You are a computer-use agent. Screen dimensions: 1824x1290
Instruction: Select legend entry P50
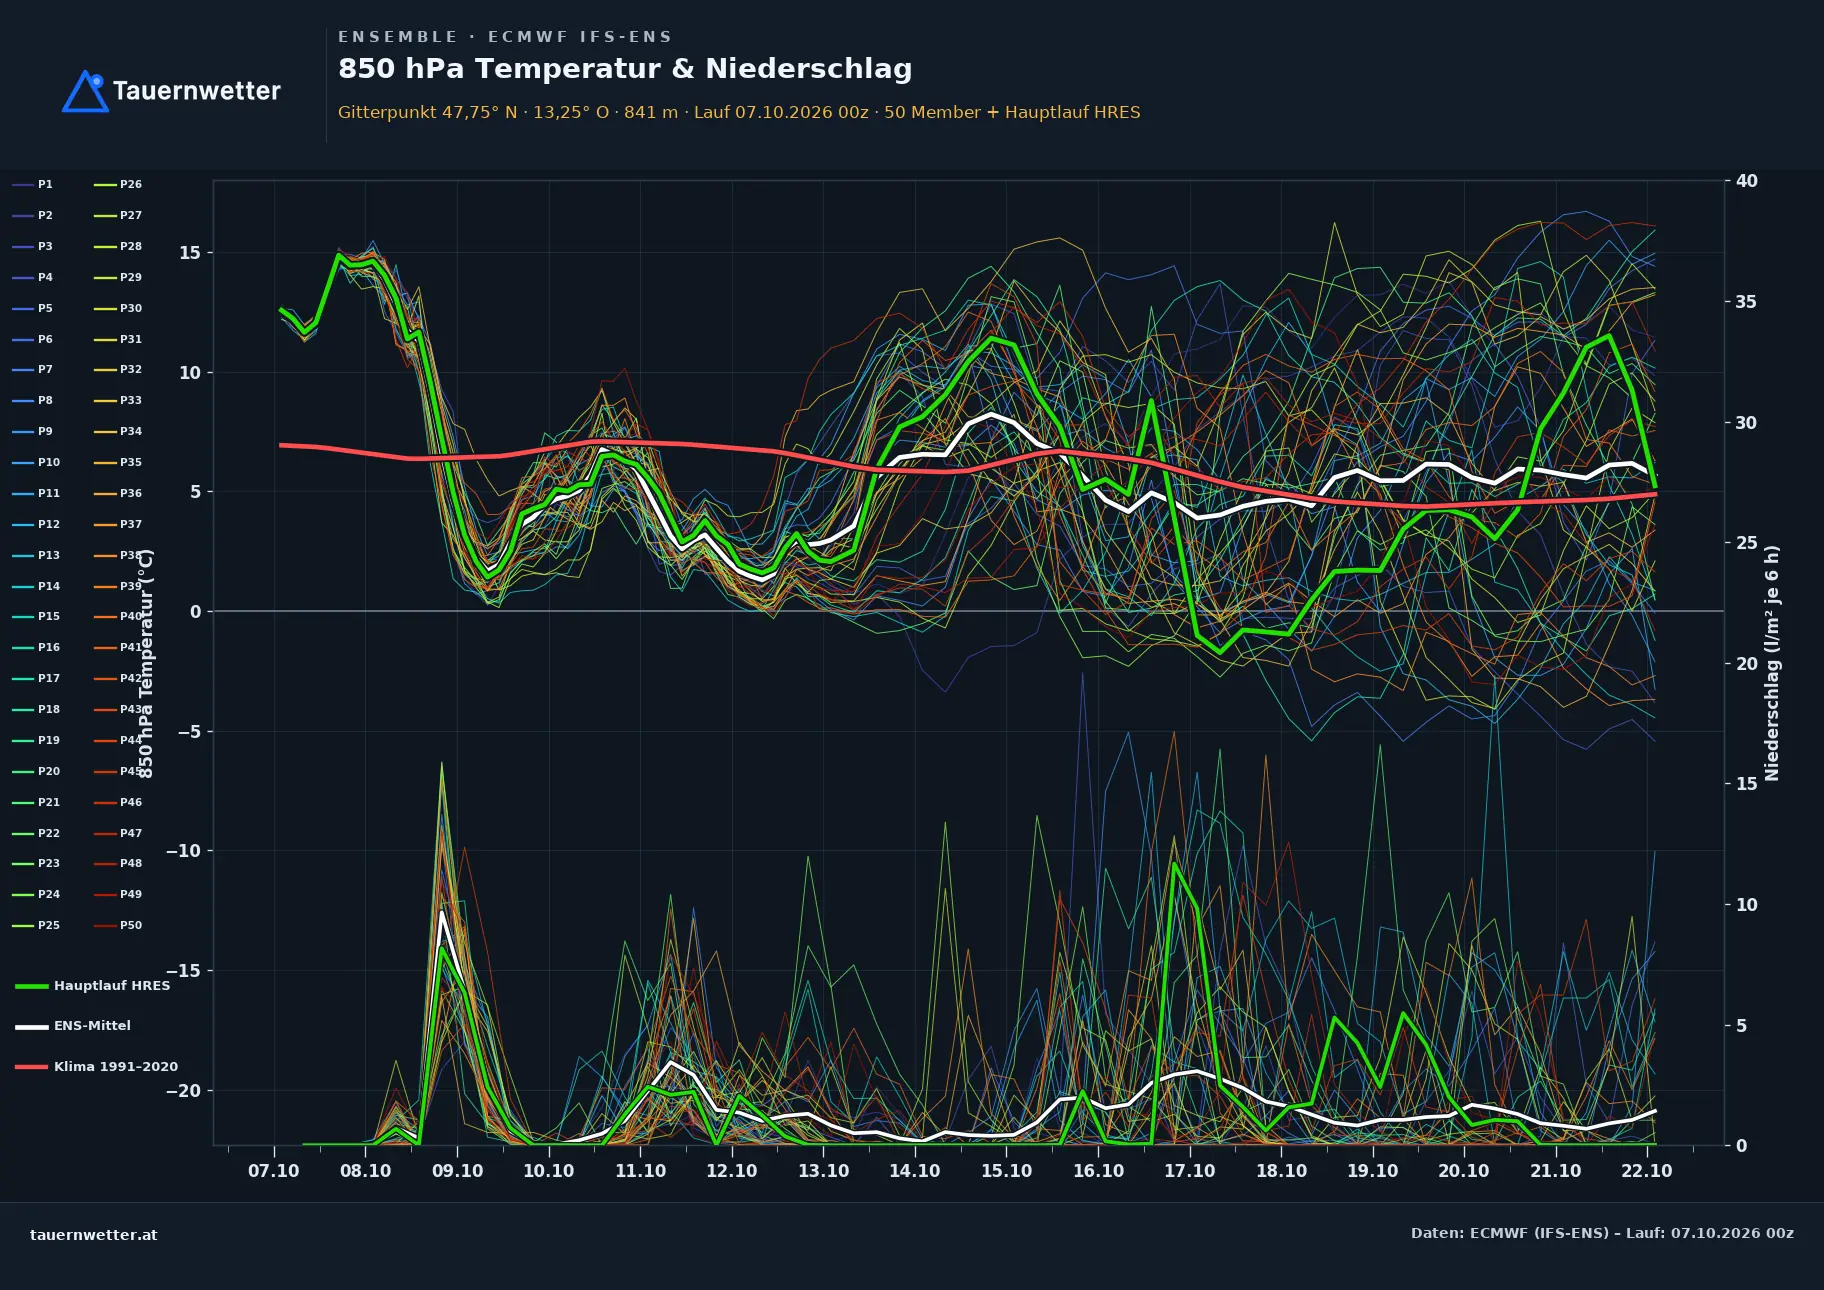pyautogui.click(x=118, y=925)
